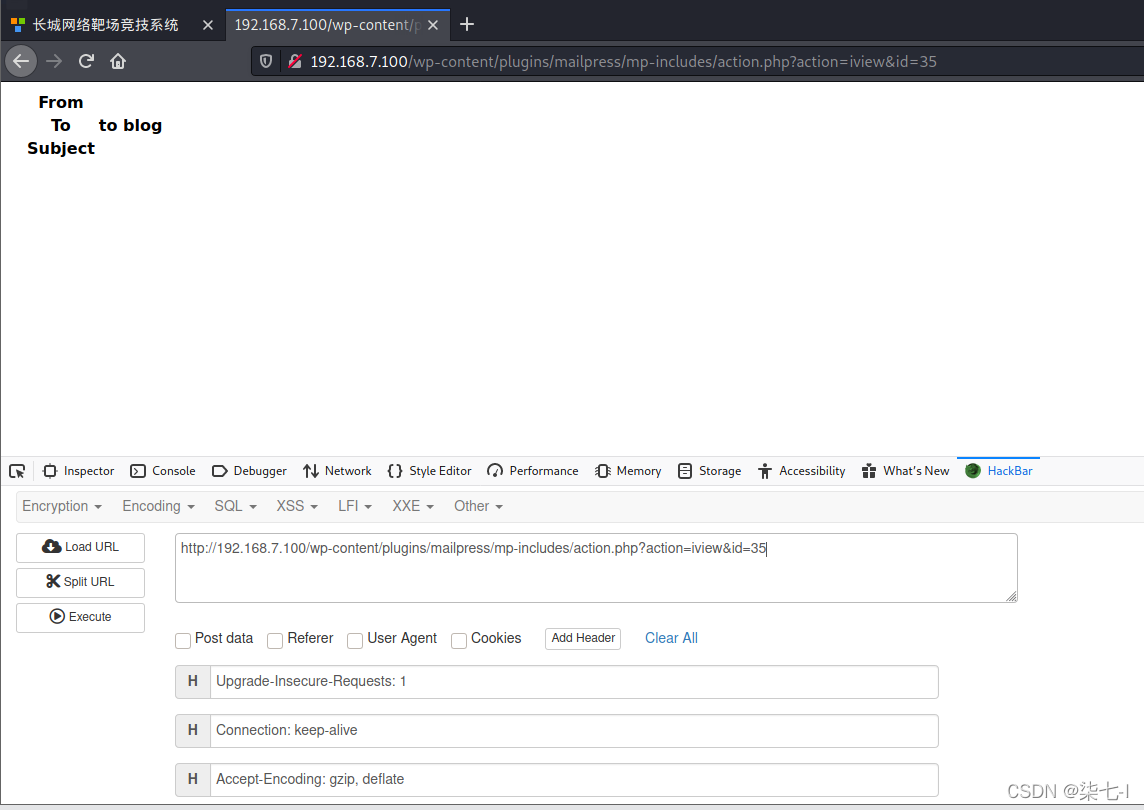
Task: Activate the element picker tool
Action: pyautogui.click(x=17, y=471)
